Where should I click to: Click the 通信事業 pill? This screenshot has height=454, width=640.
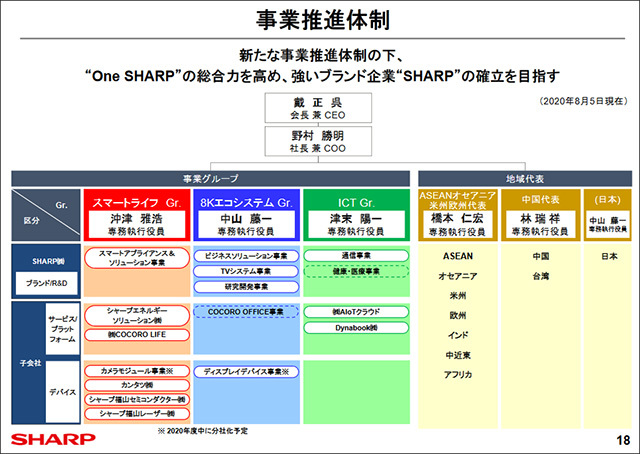tap(356, 256)
